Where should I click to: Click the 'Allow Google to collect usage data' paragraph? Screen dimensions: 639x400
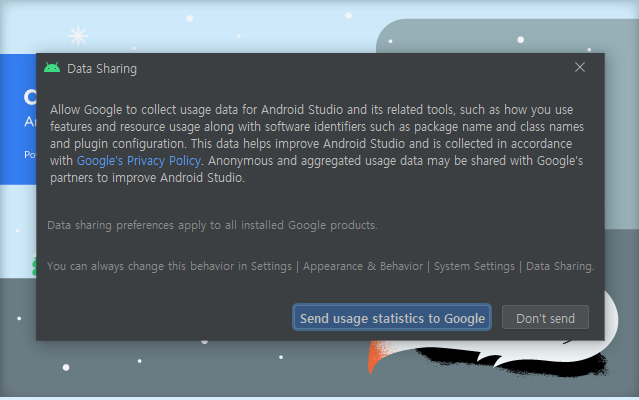(x=317, y=143)
